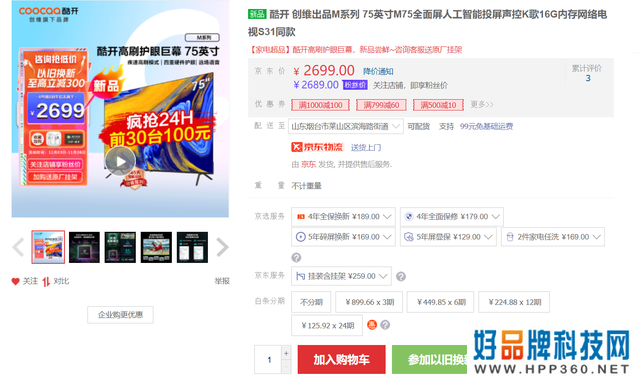Click the 新品 green tag in title
This screenshot has height=382, width=640.
tap(257, 14)
